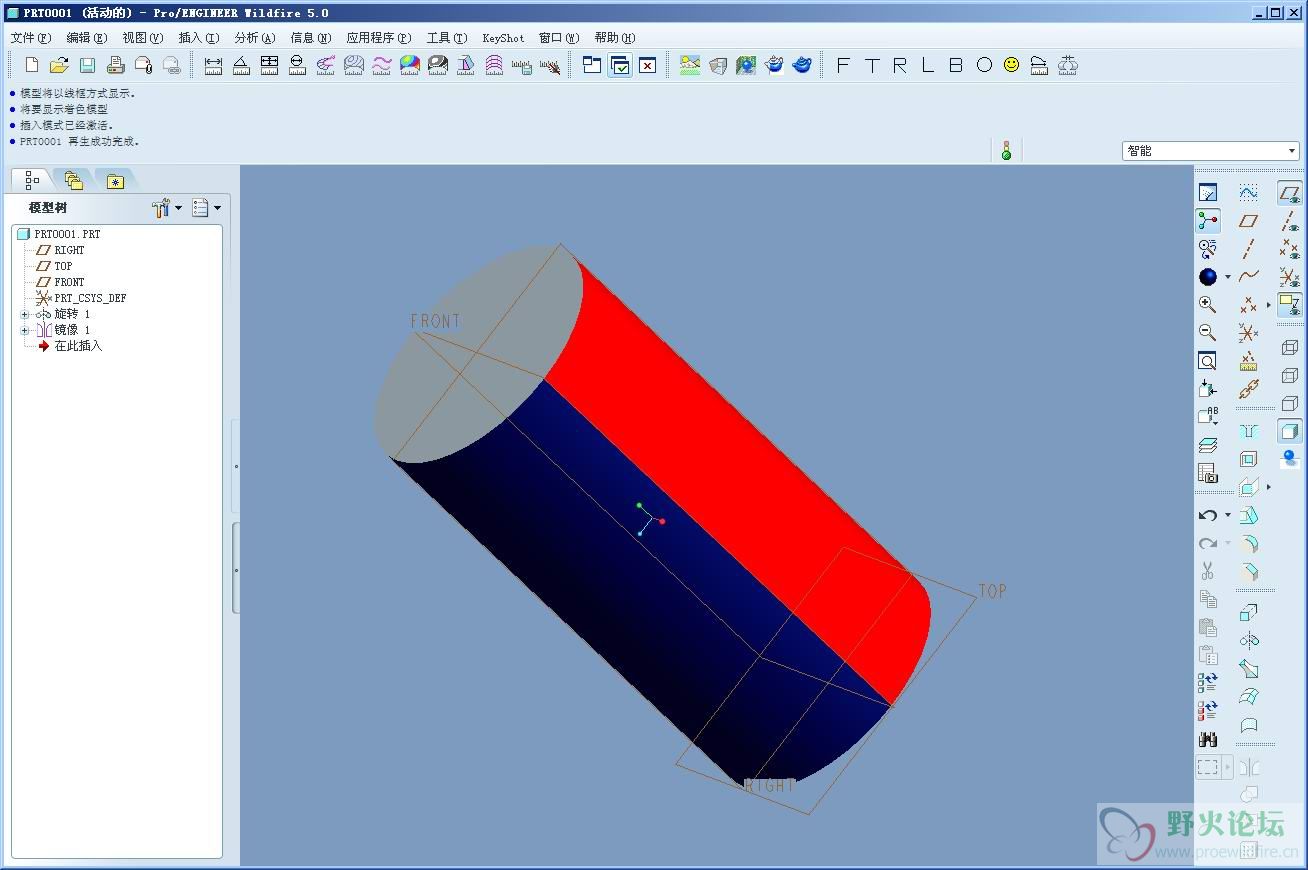Open the 编辑 menu
The image size is (1308, 870).
pyautogui.click(x=87, y=38)
